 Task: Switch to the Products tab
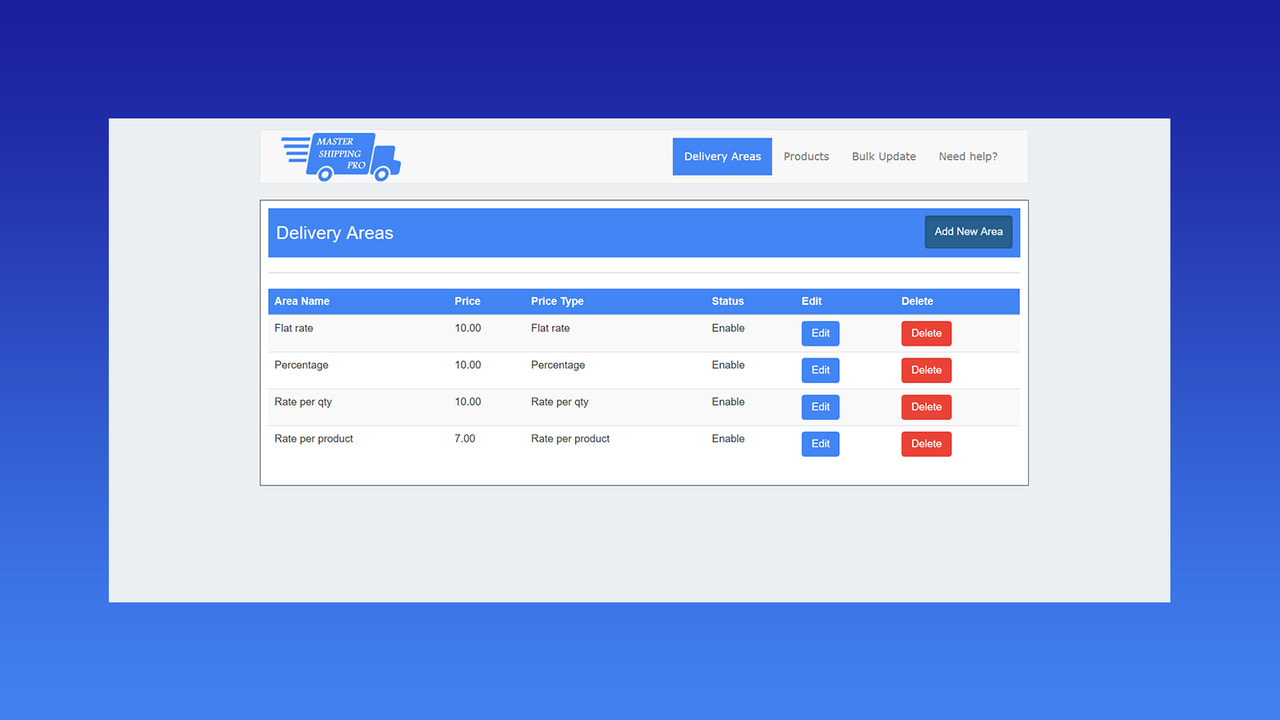tap(806, 156)
